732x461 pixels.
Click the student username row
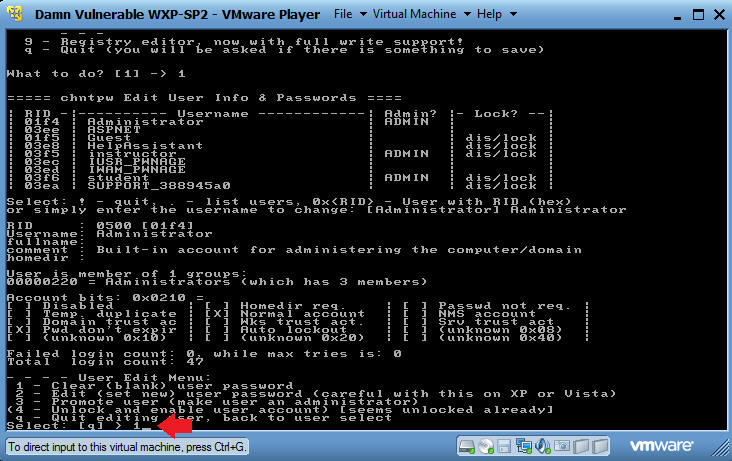(279, 178)
